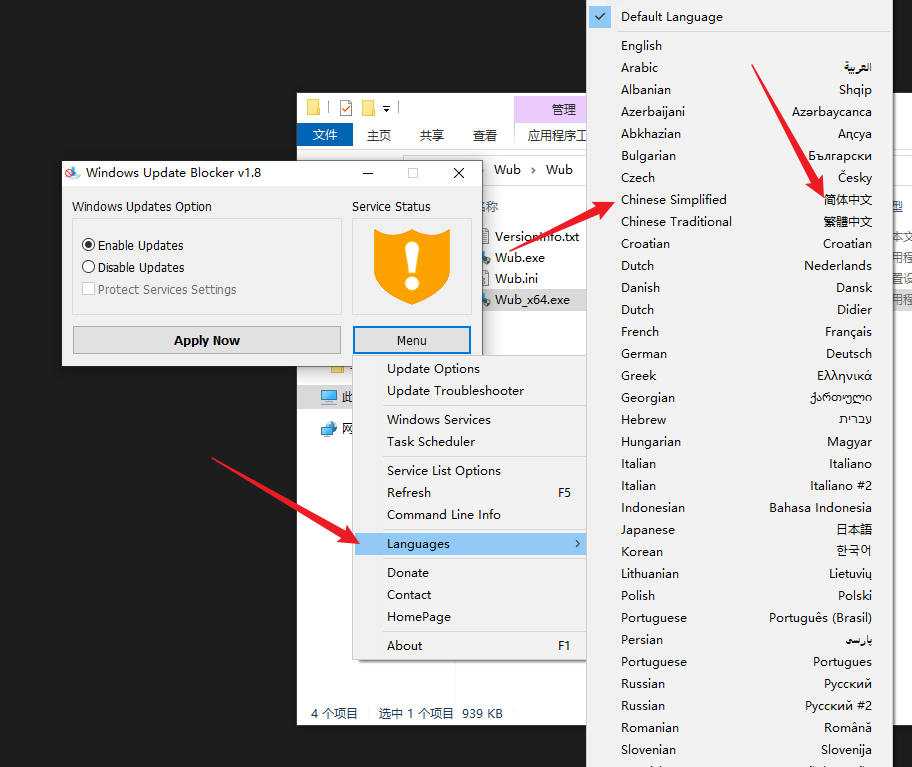The image size is (912, 767).
Task: Select Hebrew language
Action: (x=739, y=420)
